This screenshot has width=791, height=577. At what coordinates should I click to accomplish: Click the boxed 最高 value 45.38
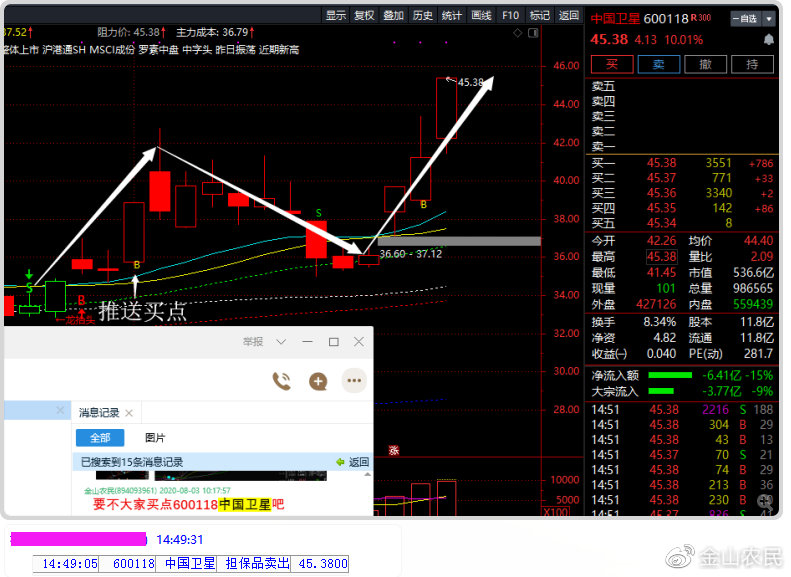[661, 257]
